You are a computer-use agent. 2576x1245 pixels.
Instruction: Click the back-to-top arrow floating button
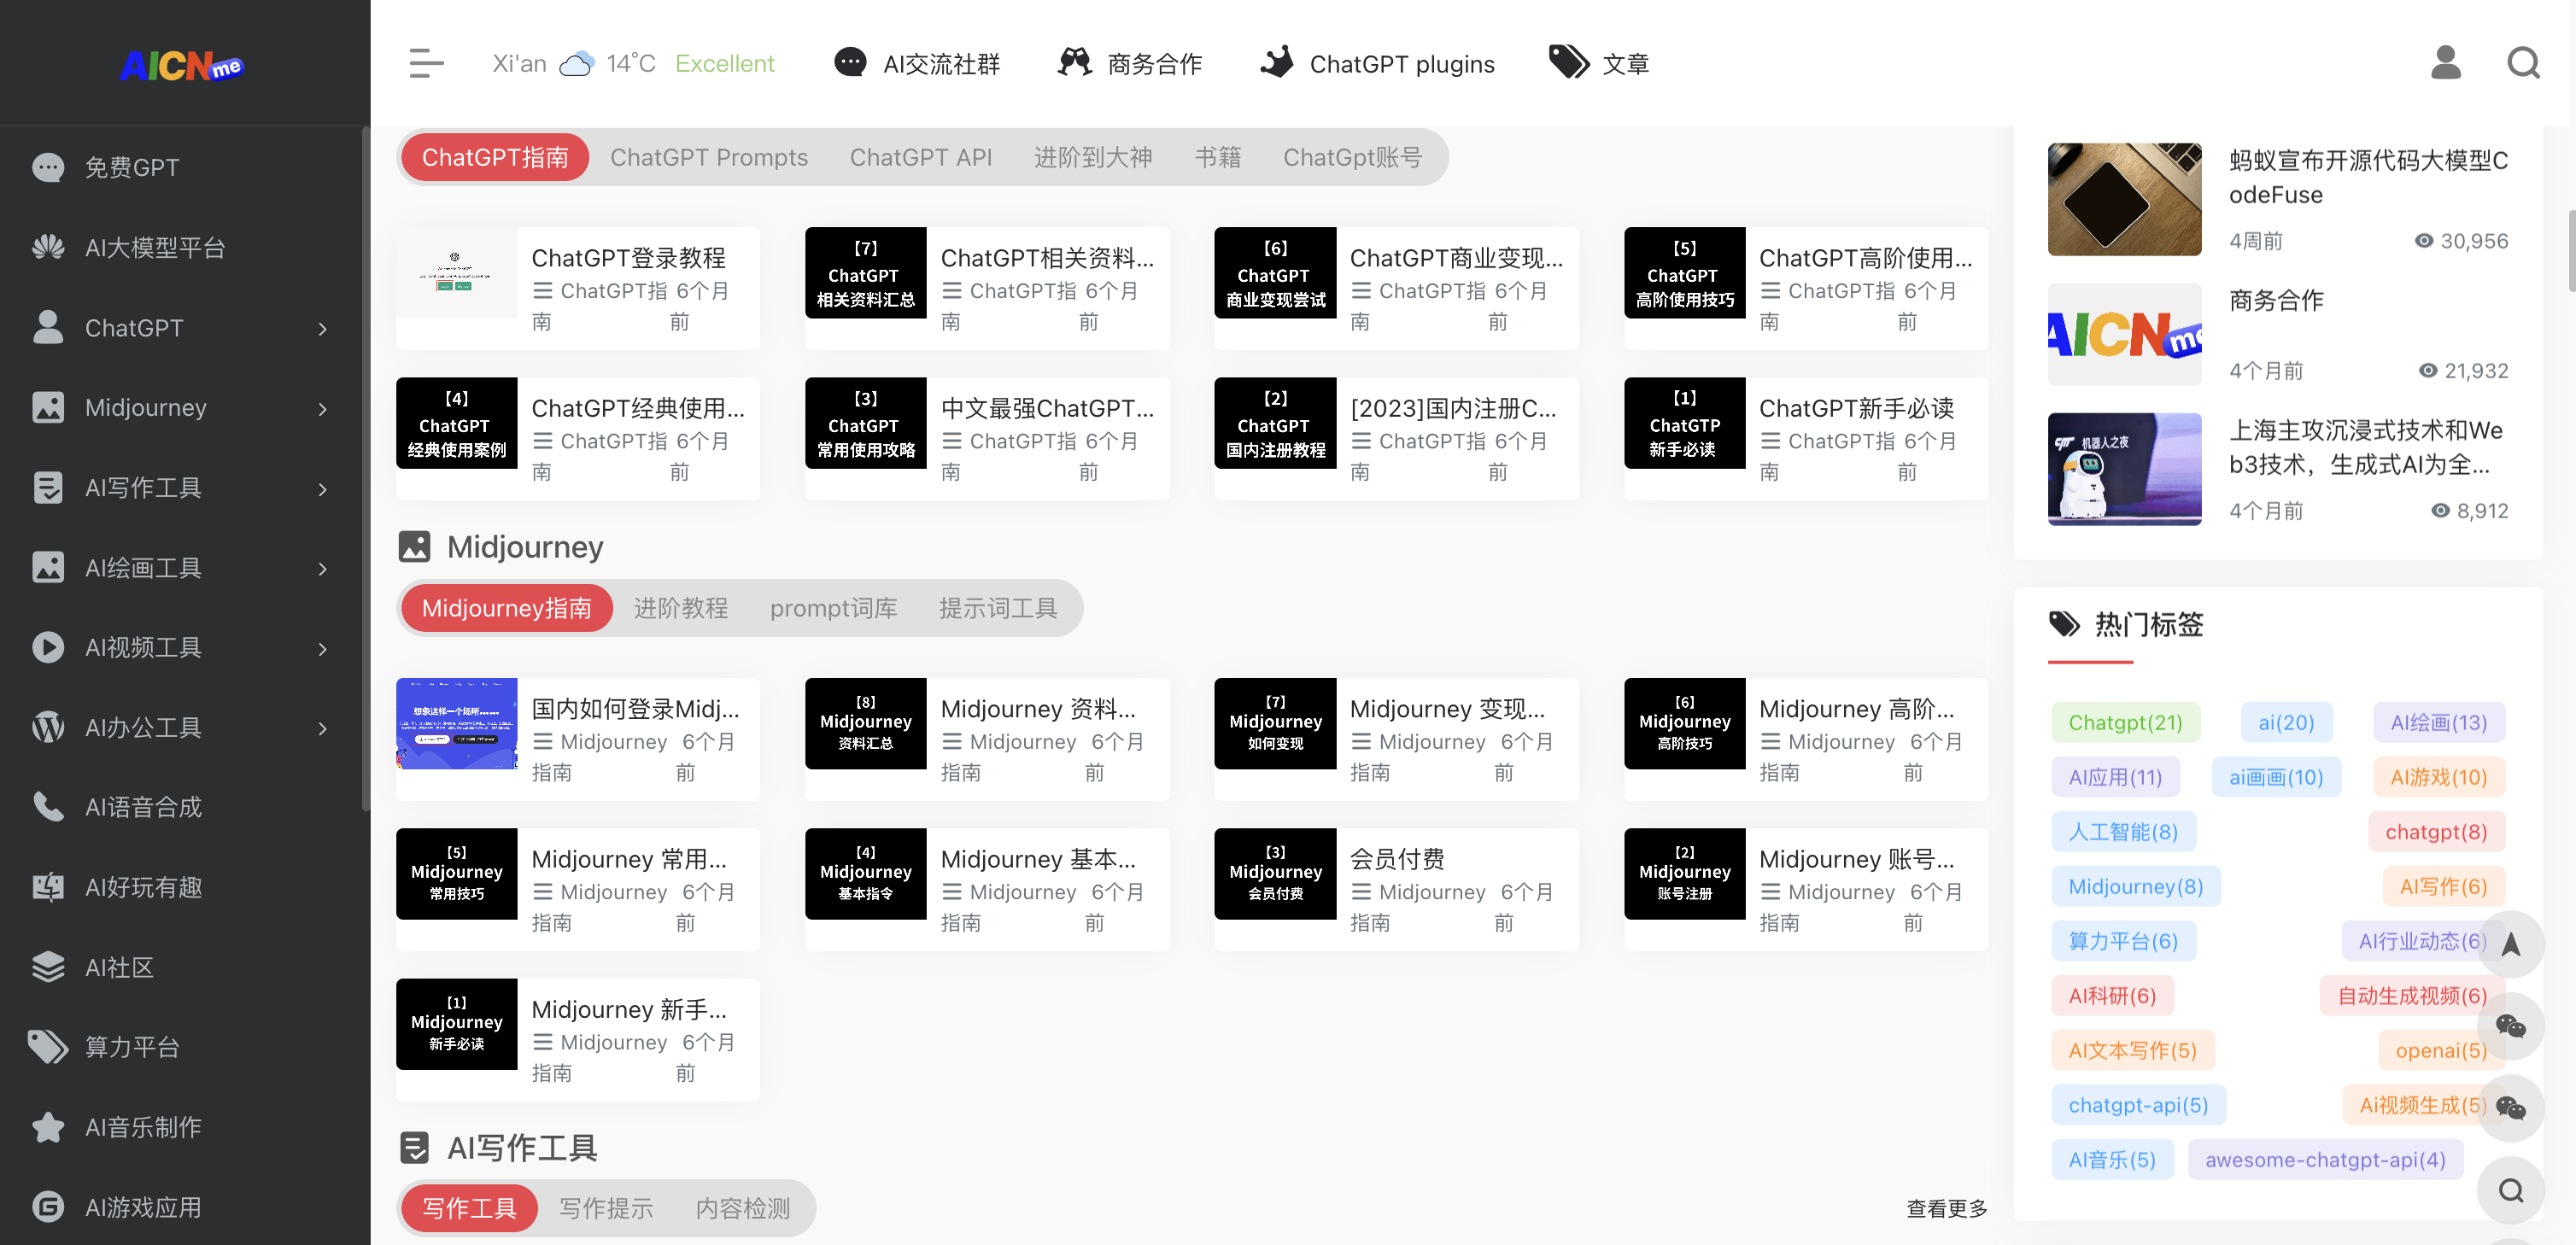[x=2510, y=945]
